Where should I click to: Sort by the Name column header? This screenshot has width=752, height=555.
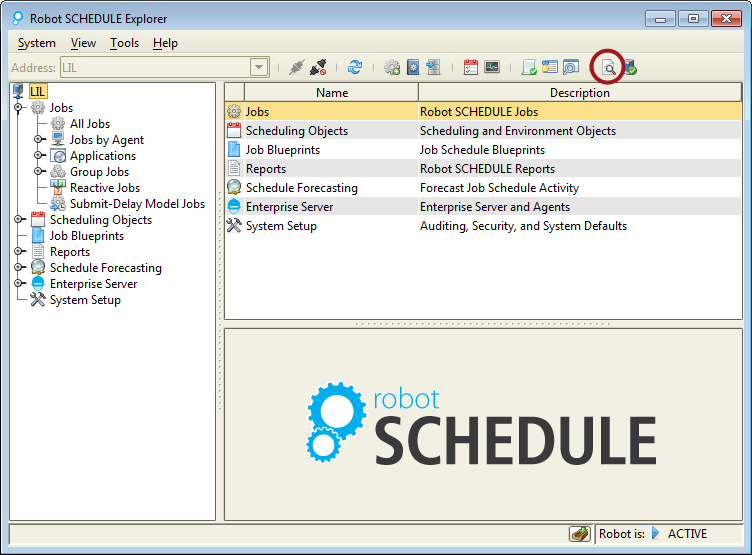[x=331, y=93]
